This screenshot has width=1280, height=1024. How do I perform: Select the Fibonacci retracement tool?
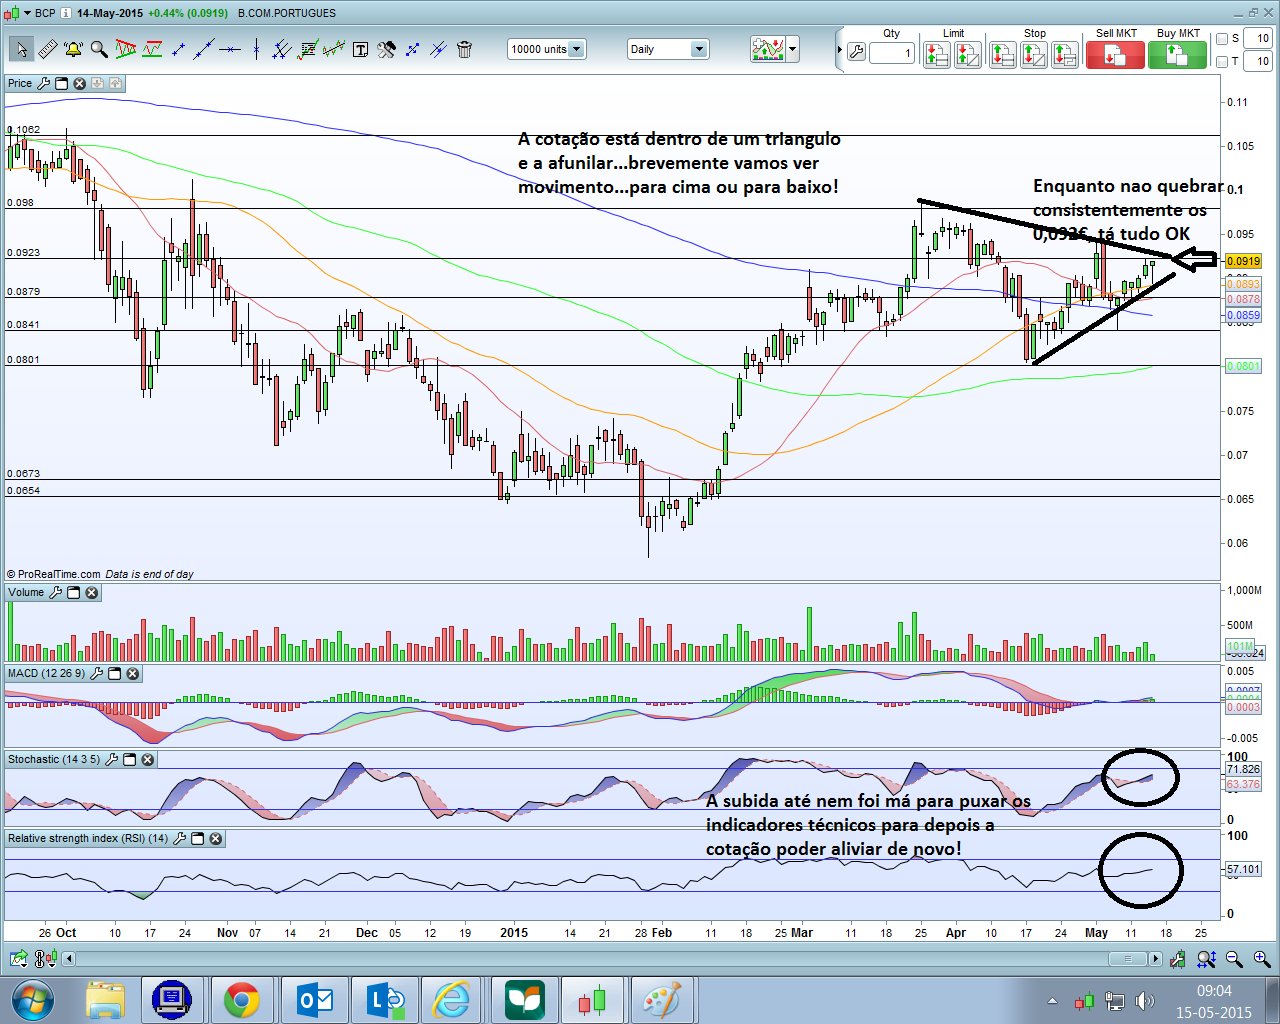308,49
